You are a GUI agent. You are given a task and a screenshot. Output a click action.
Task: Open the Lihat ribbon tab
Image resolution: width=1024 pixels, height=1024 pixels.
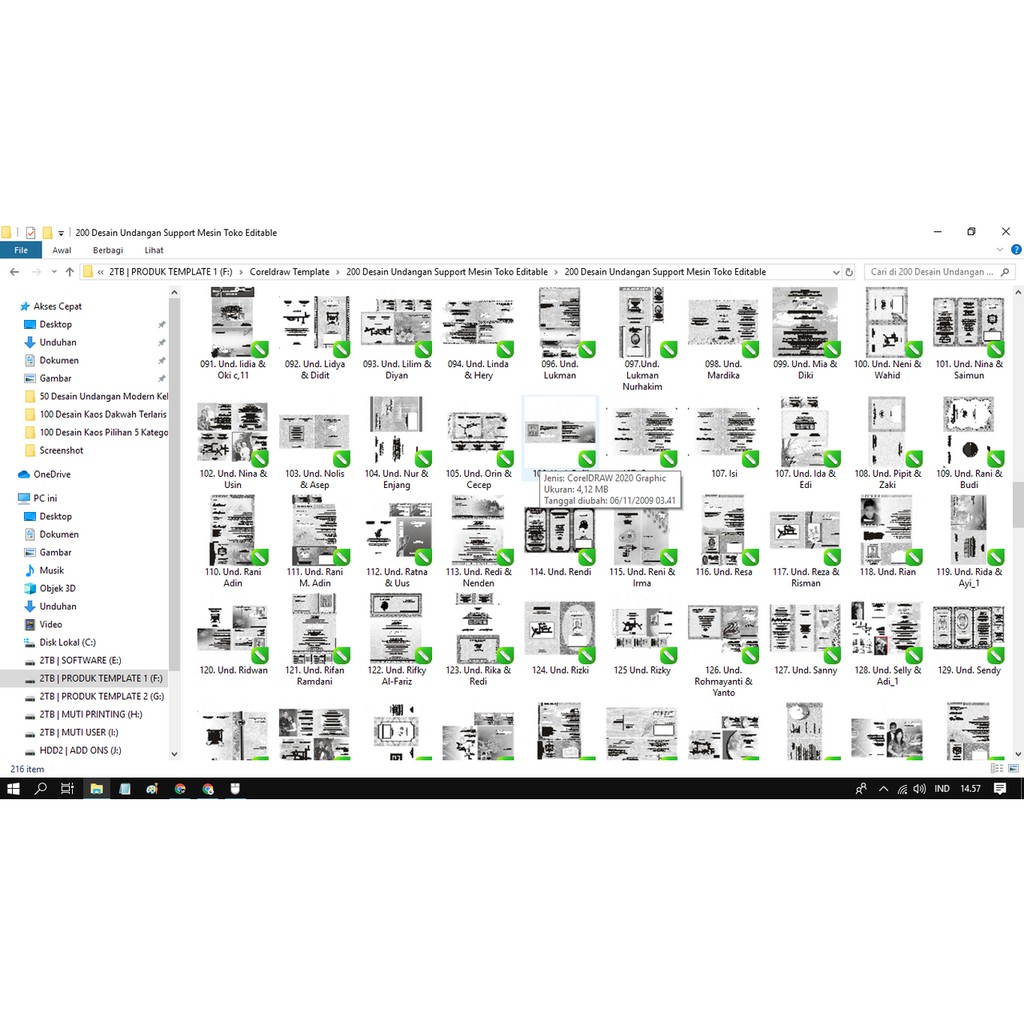tap(154, 251)
